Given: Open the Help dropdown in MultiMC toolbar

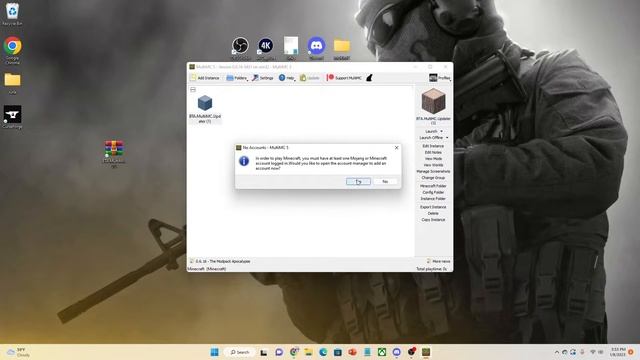Looking at the screenshot, I should [287, 78].
